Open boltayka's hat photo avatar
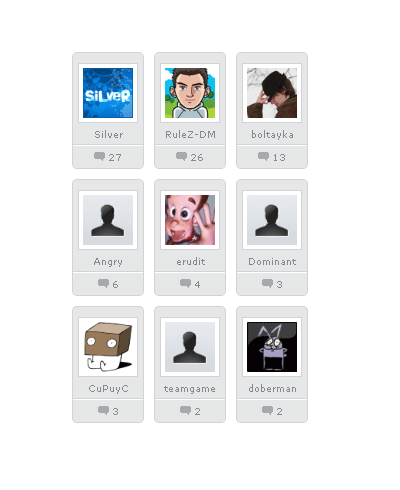 [x=272, y=93]
